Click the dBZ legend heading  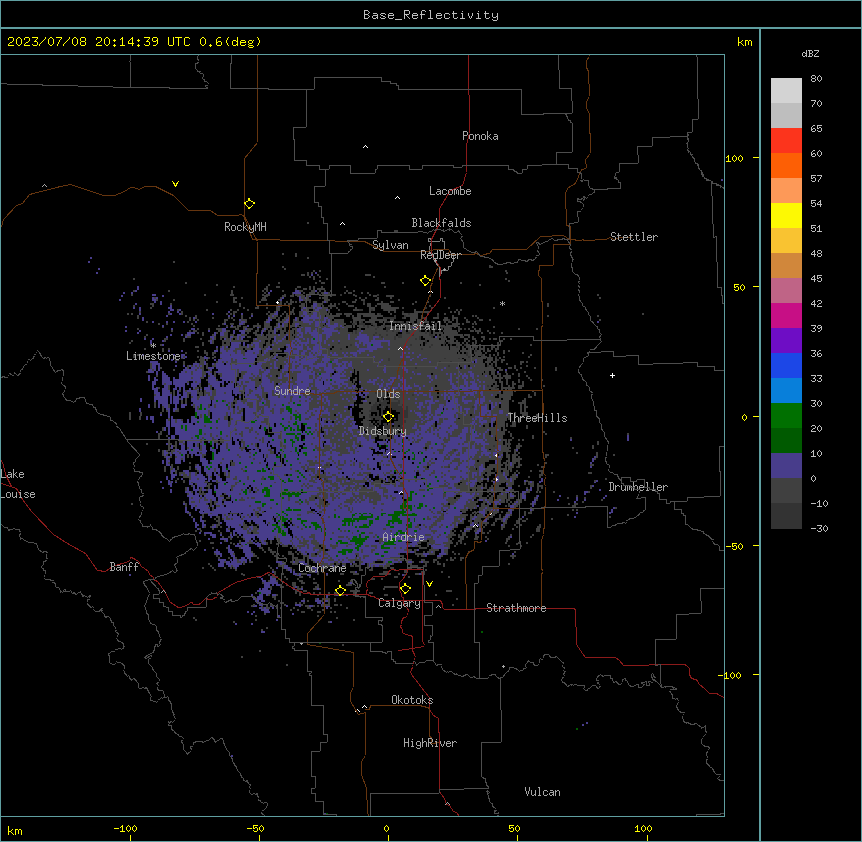pyautogui.click(x=810, y=54)
